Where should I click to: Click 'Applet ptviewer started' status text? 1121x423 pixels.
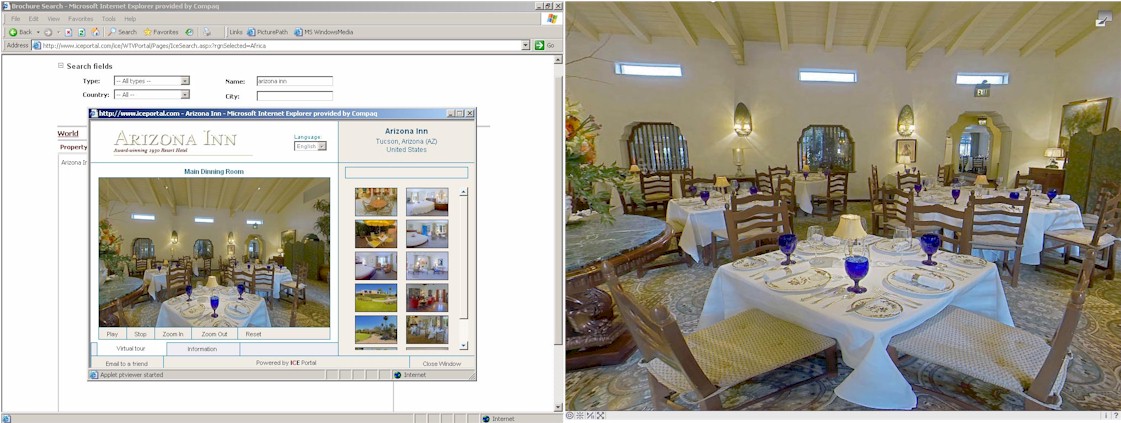[131, 374]
